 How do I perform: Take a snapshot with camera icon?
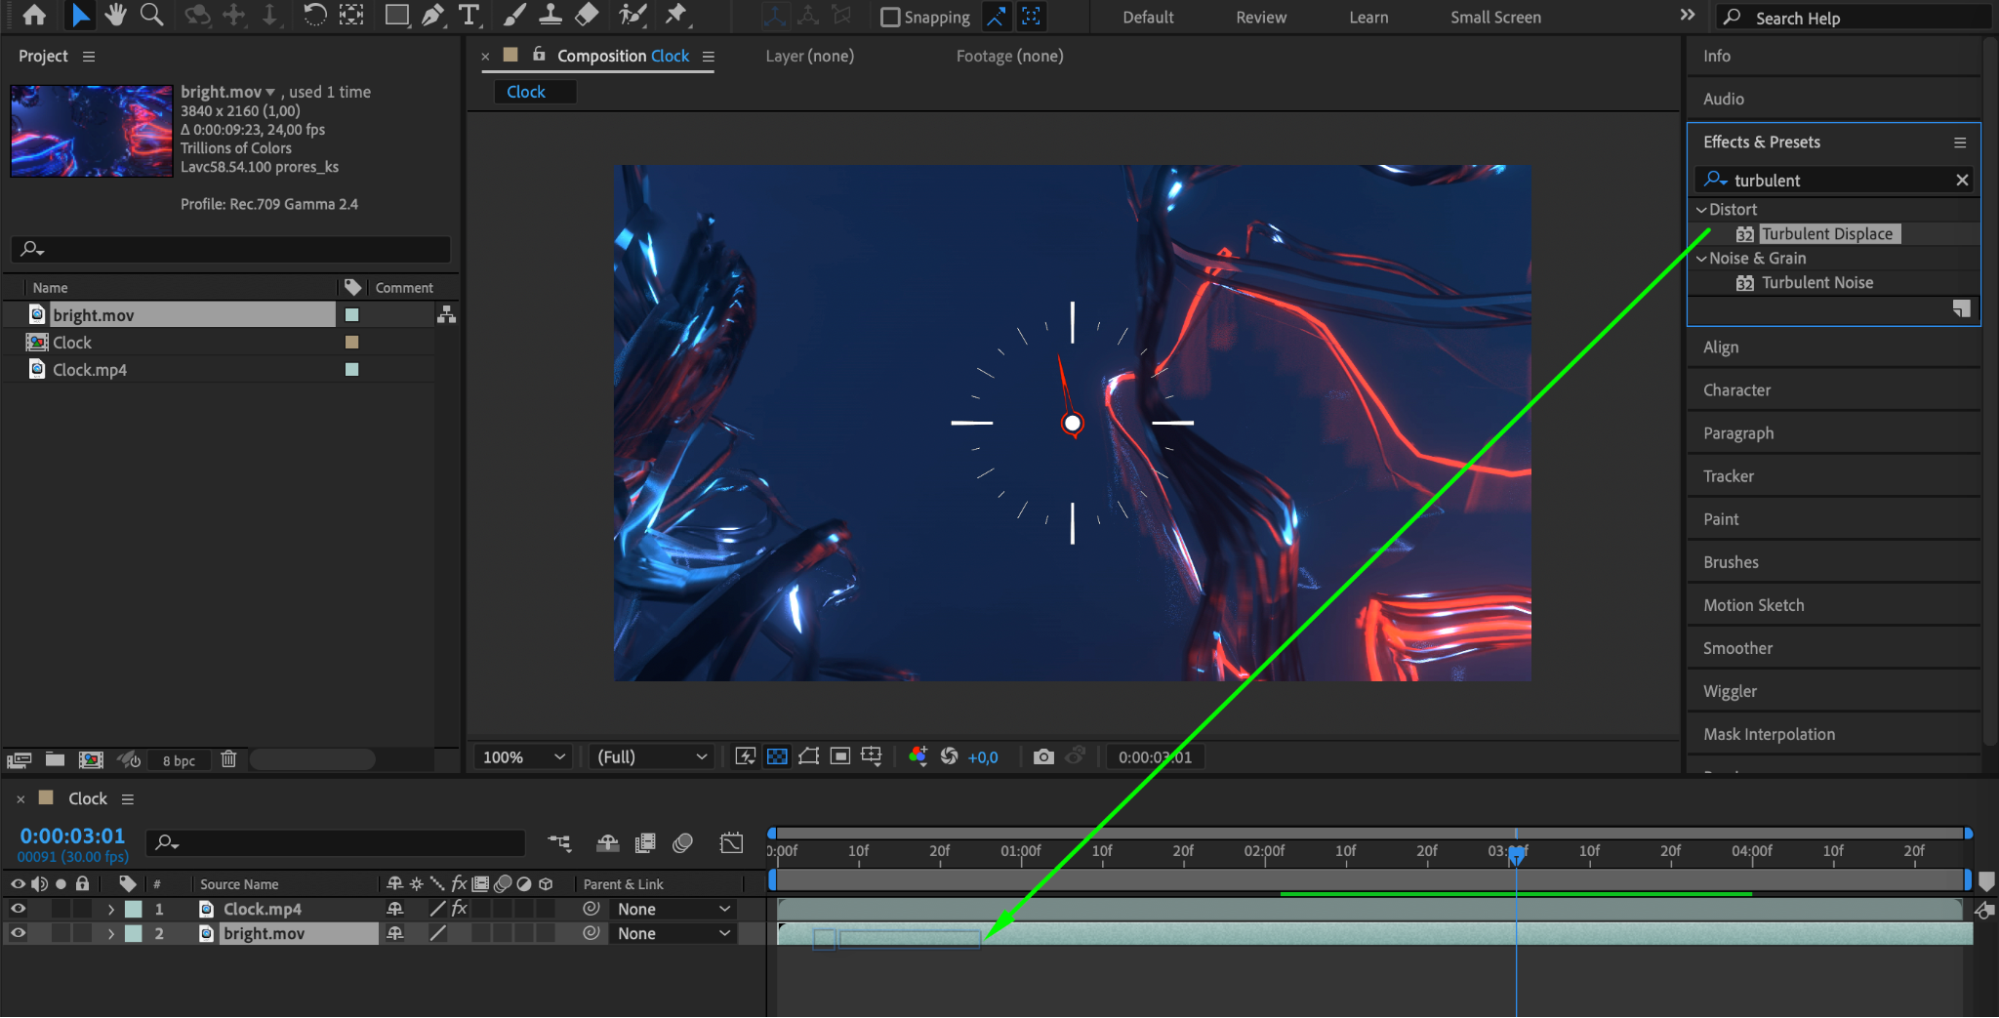click(x=1043, y=757)
